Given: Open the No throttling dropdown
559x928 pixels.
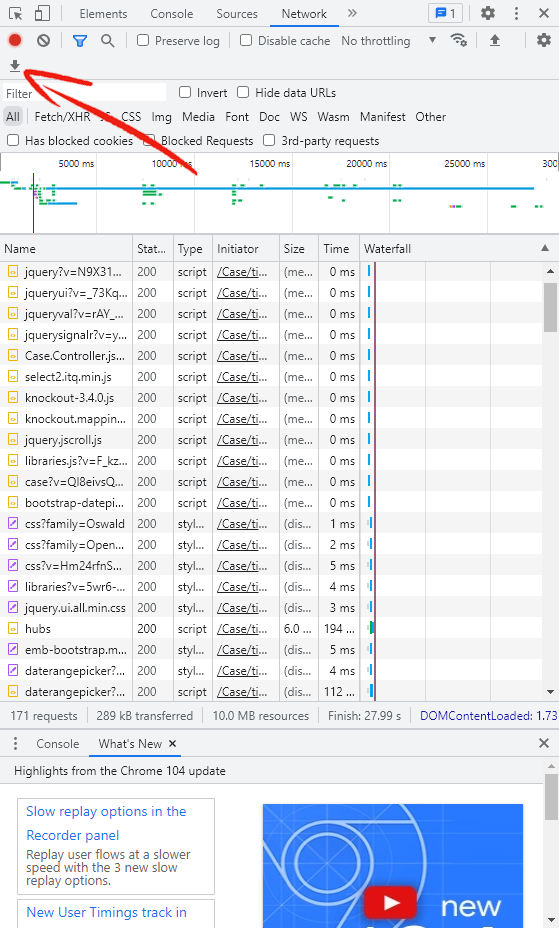Looking at the screenshot, I should [389, 40].
